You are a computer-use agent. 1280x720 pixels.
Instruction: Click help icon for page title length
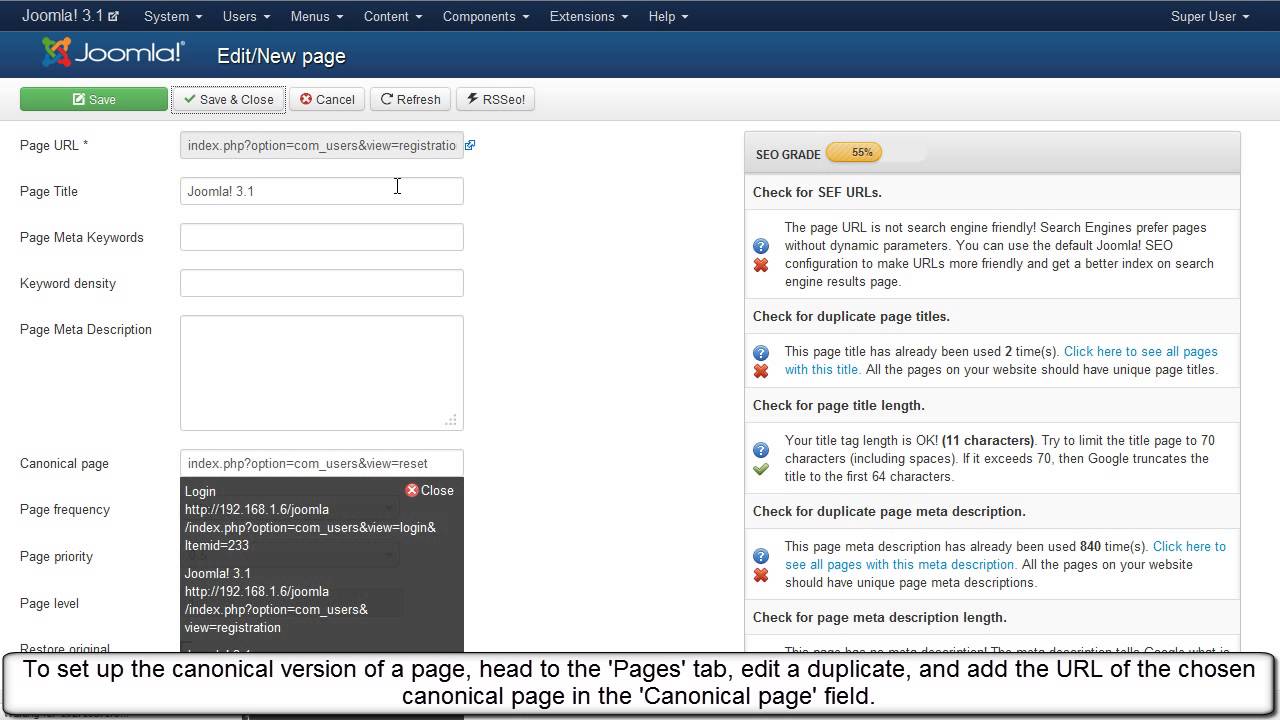(761, 450)
